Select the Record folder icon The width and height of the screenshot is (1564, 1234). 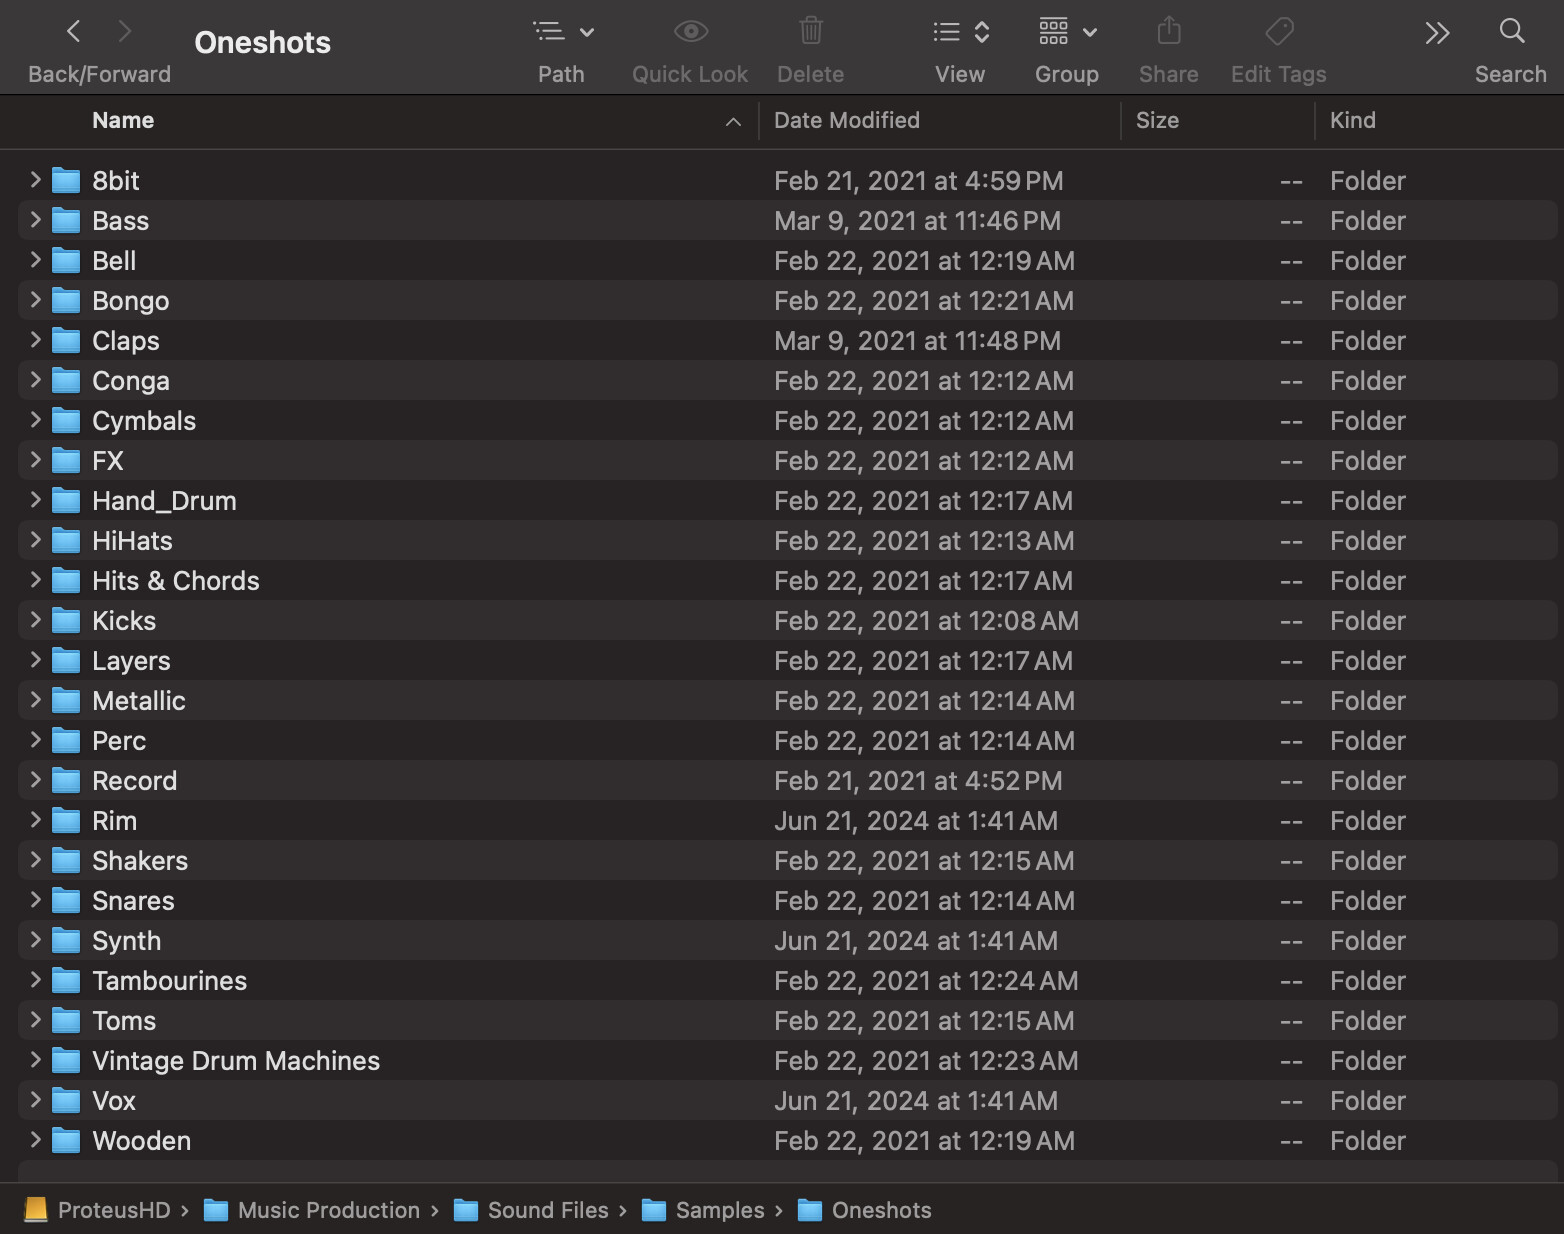pos(66,781)
